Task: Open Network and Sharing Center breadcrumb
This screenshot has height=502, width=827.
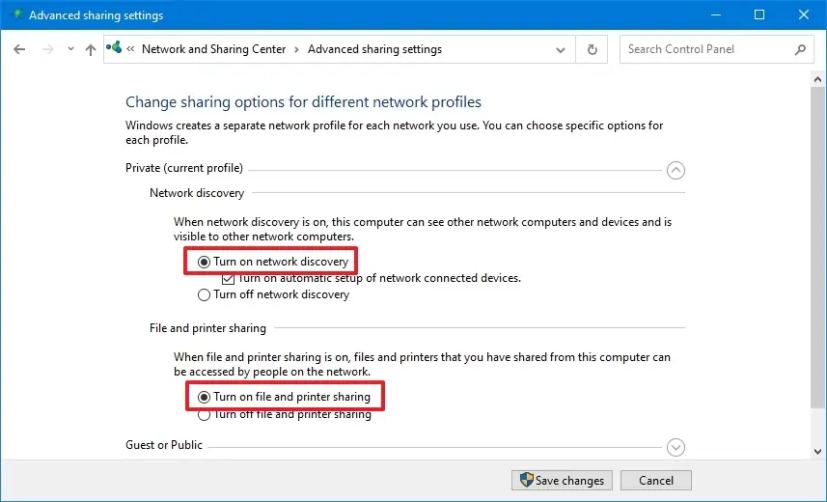Action: point(214,49)
